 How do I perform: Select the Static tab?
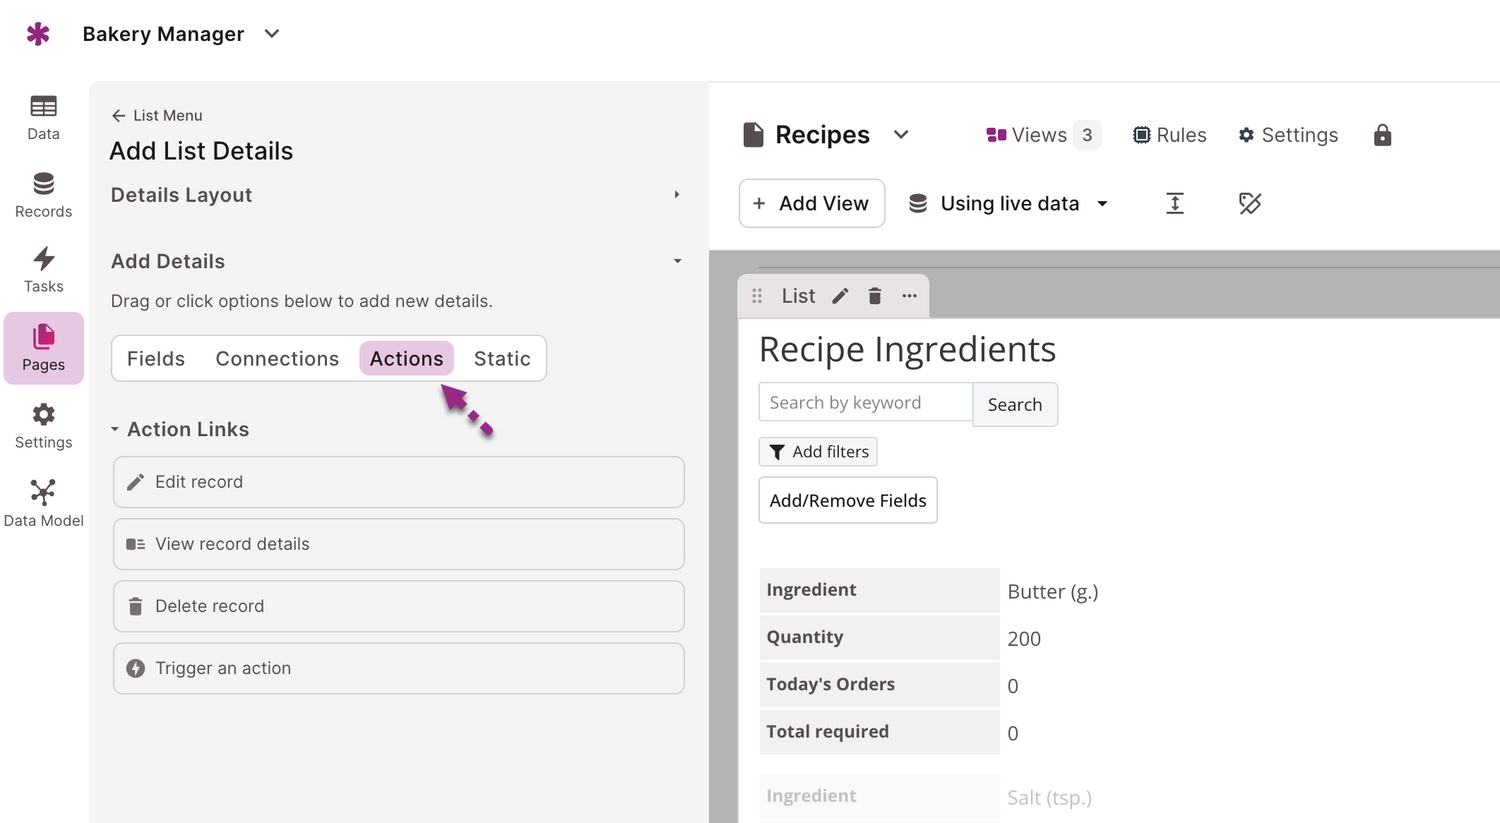tap(502, 359)
